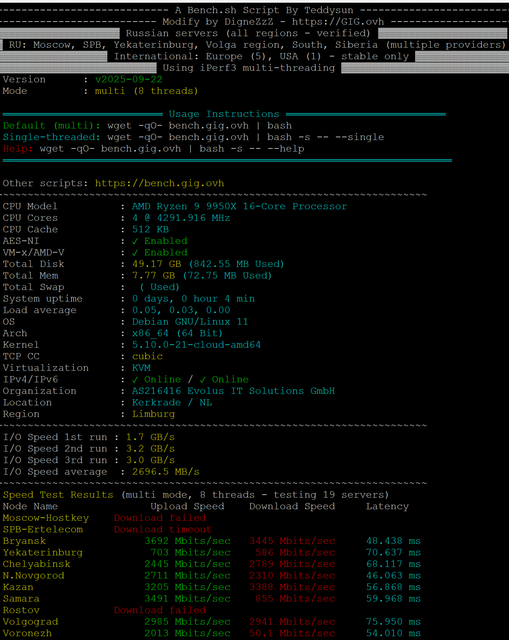Click the 'Usage Instructions' heading
Viewport: 509px width, 640px height.
(224, 114)
